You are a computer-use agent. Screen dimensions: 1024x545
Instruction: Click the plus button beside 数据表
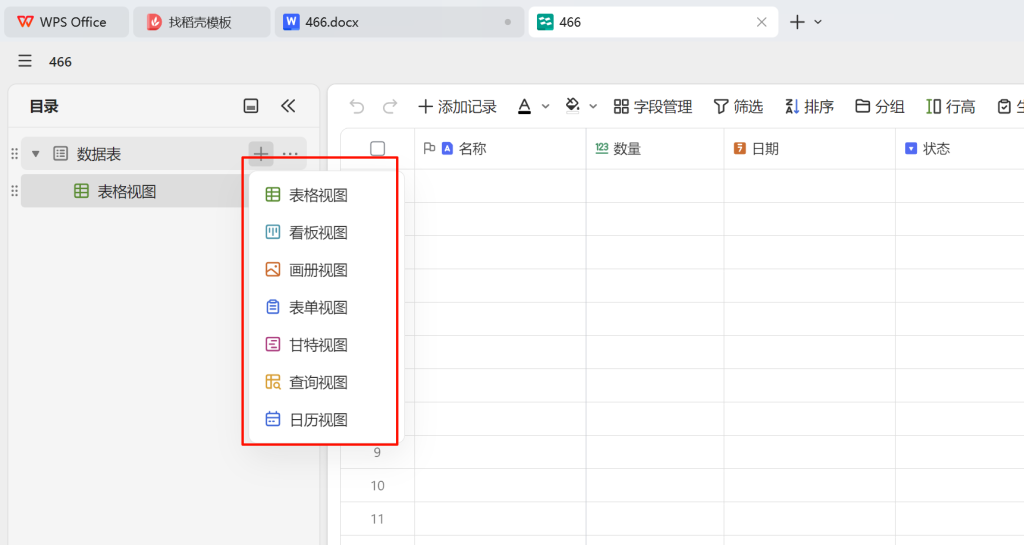pos(261,154)
